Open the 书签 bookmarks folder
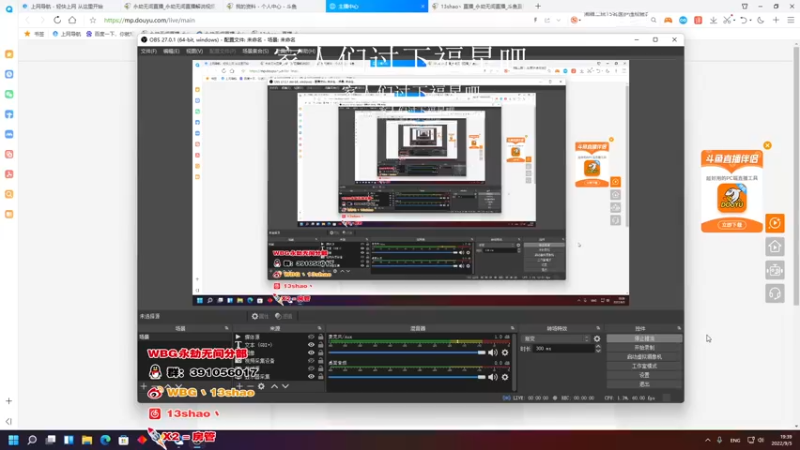800x450 pixels. (34, 34)
